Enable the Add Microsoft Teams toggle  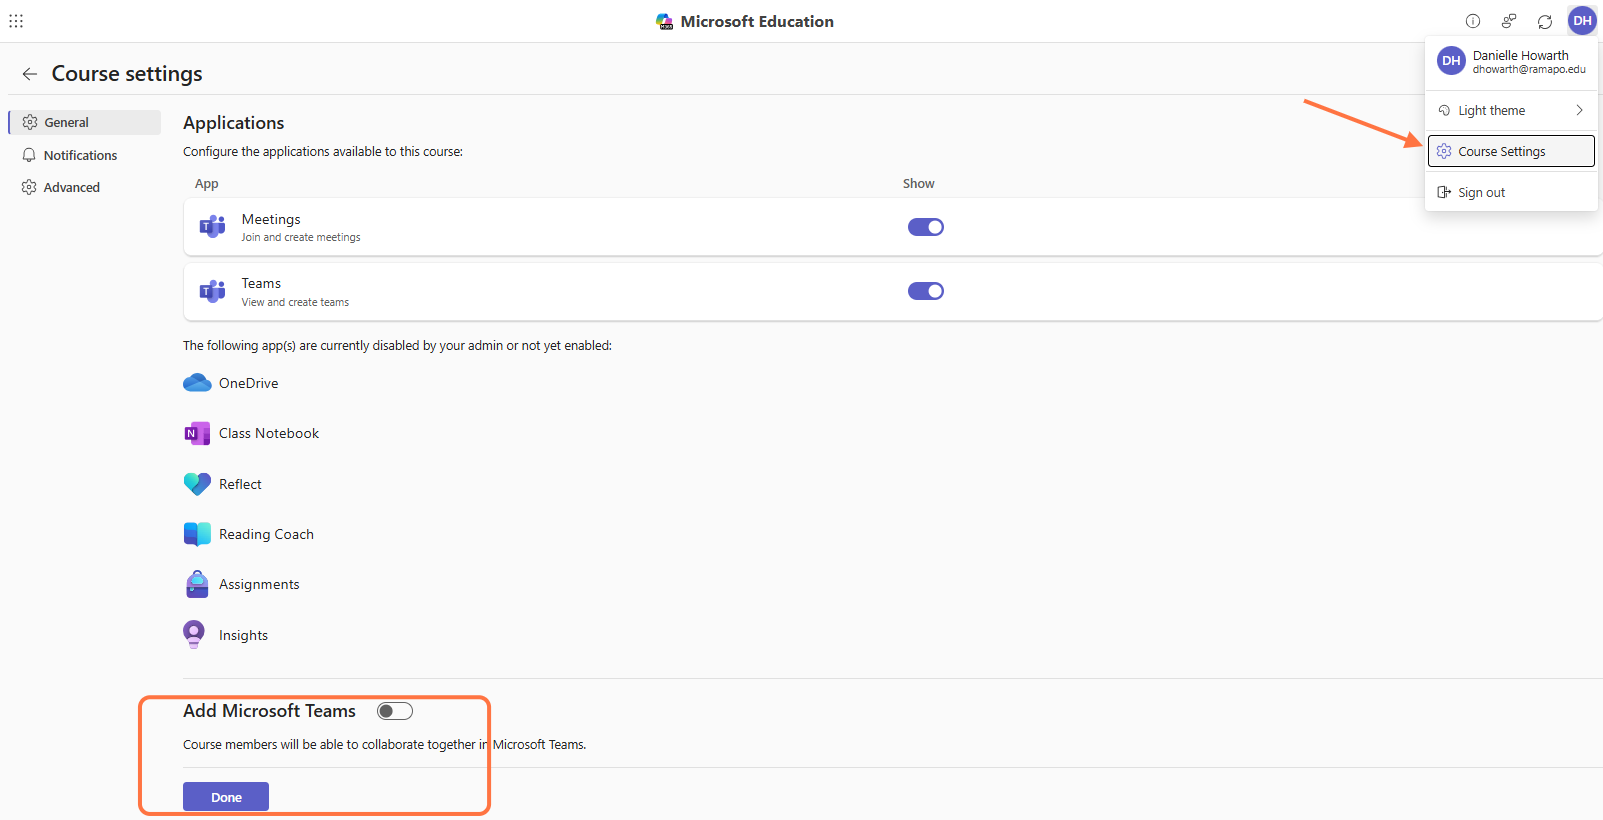coord(395,711)
